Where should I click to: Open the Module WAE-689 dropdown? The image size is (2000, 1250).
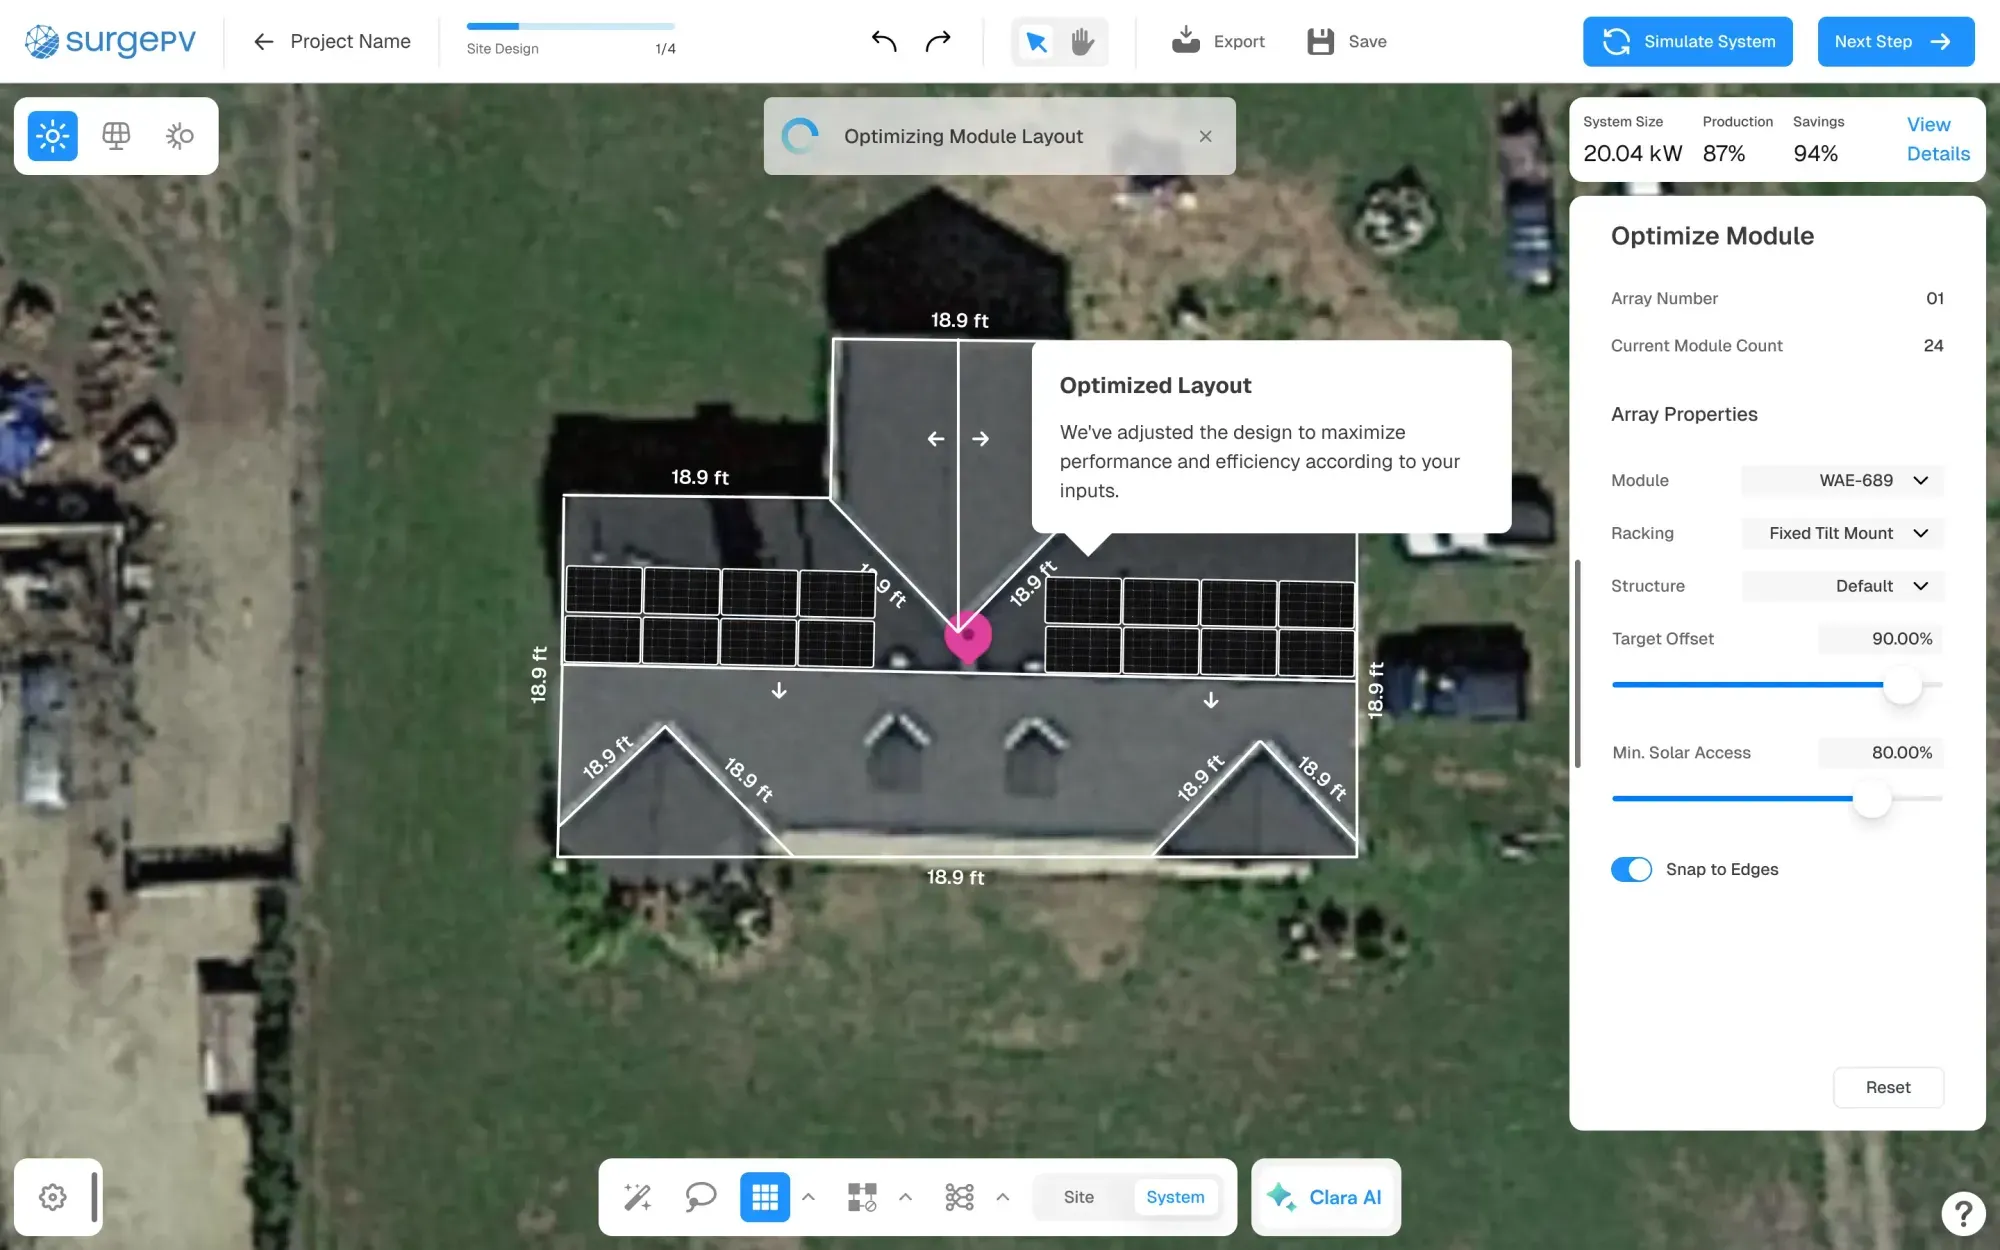1841,480
